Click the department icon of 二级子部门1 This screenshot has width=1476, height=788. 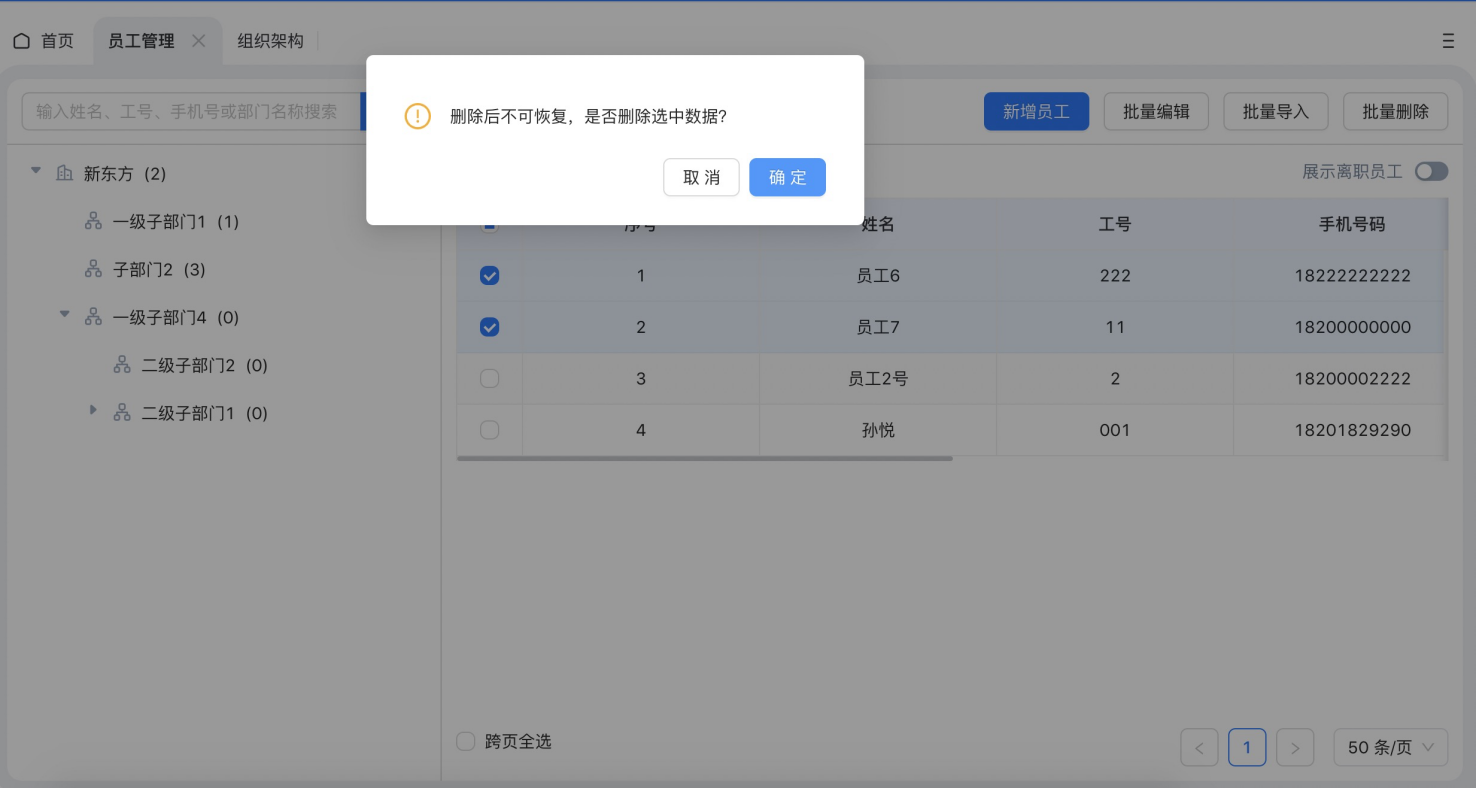(x=122, y=413)
